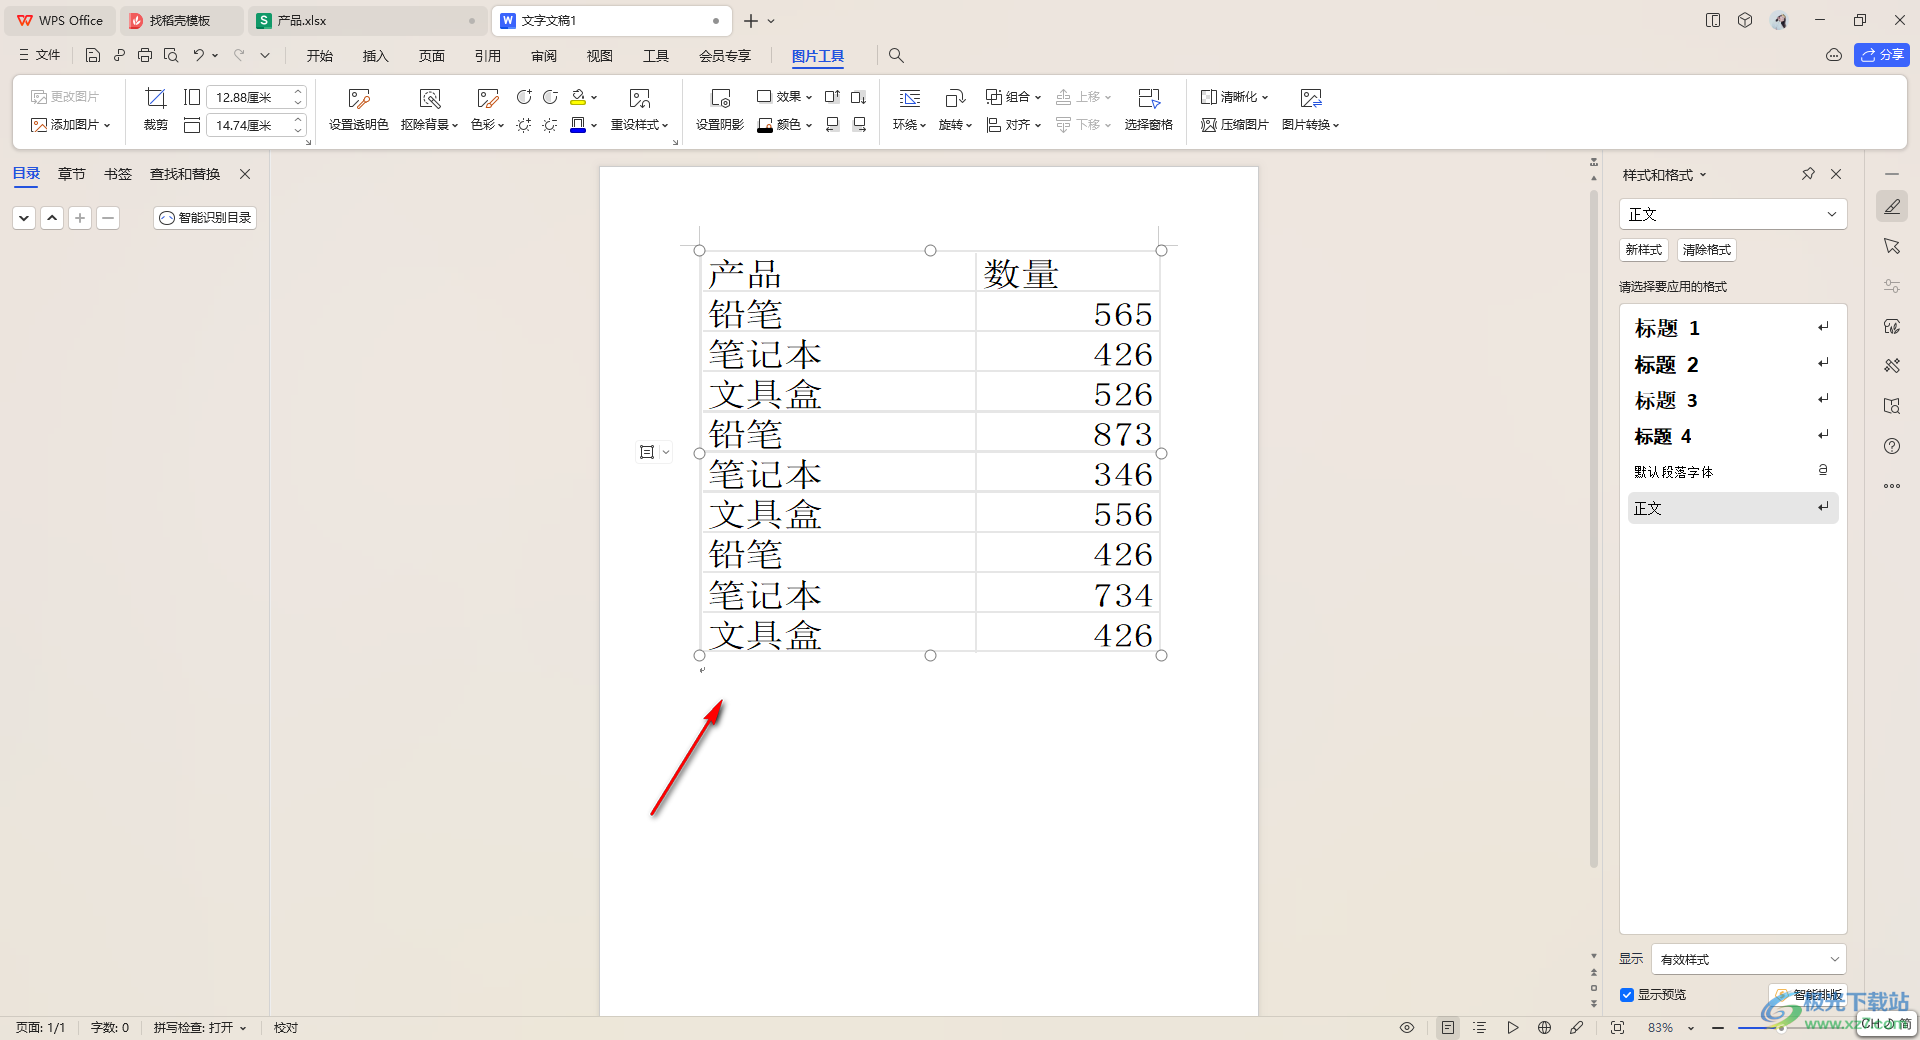Switch to reading eye-protection mode icon
The image size is (1920, 1040).
tap(1407, 1027)
